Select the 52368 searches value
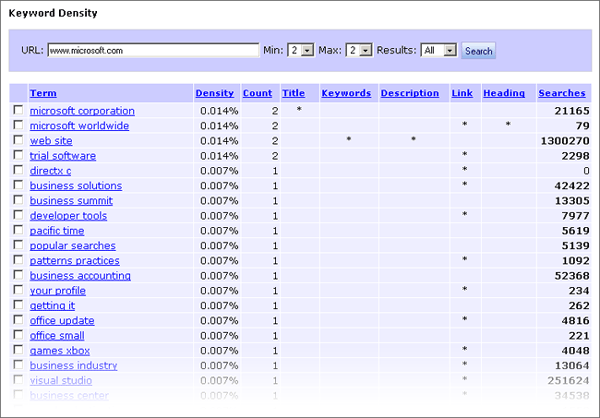600x418 pixels. (572, 276)
